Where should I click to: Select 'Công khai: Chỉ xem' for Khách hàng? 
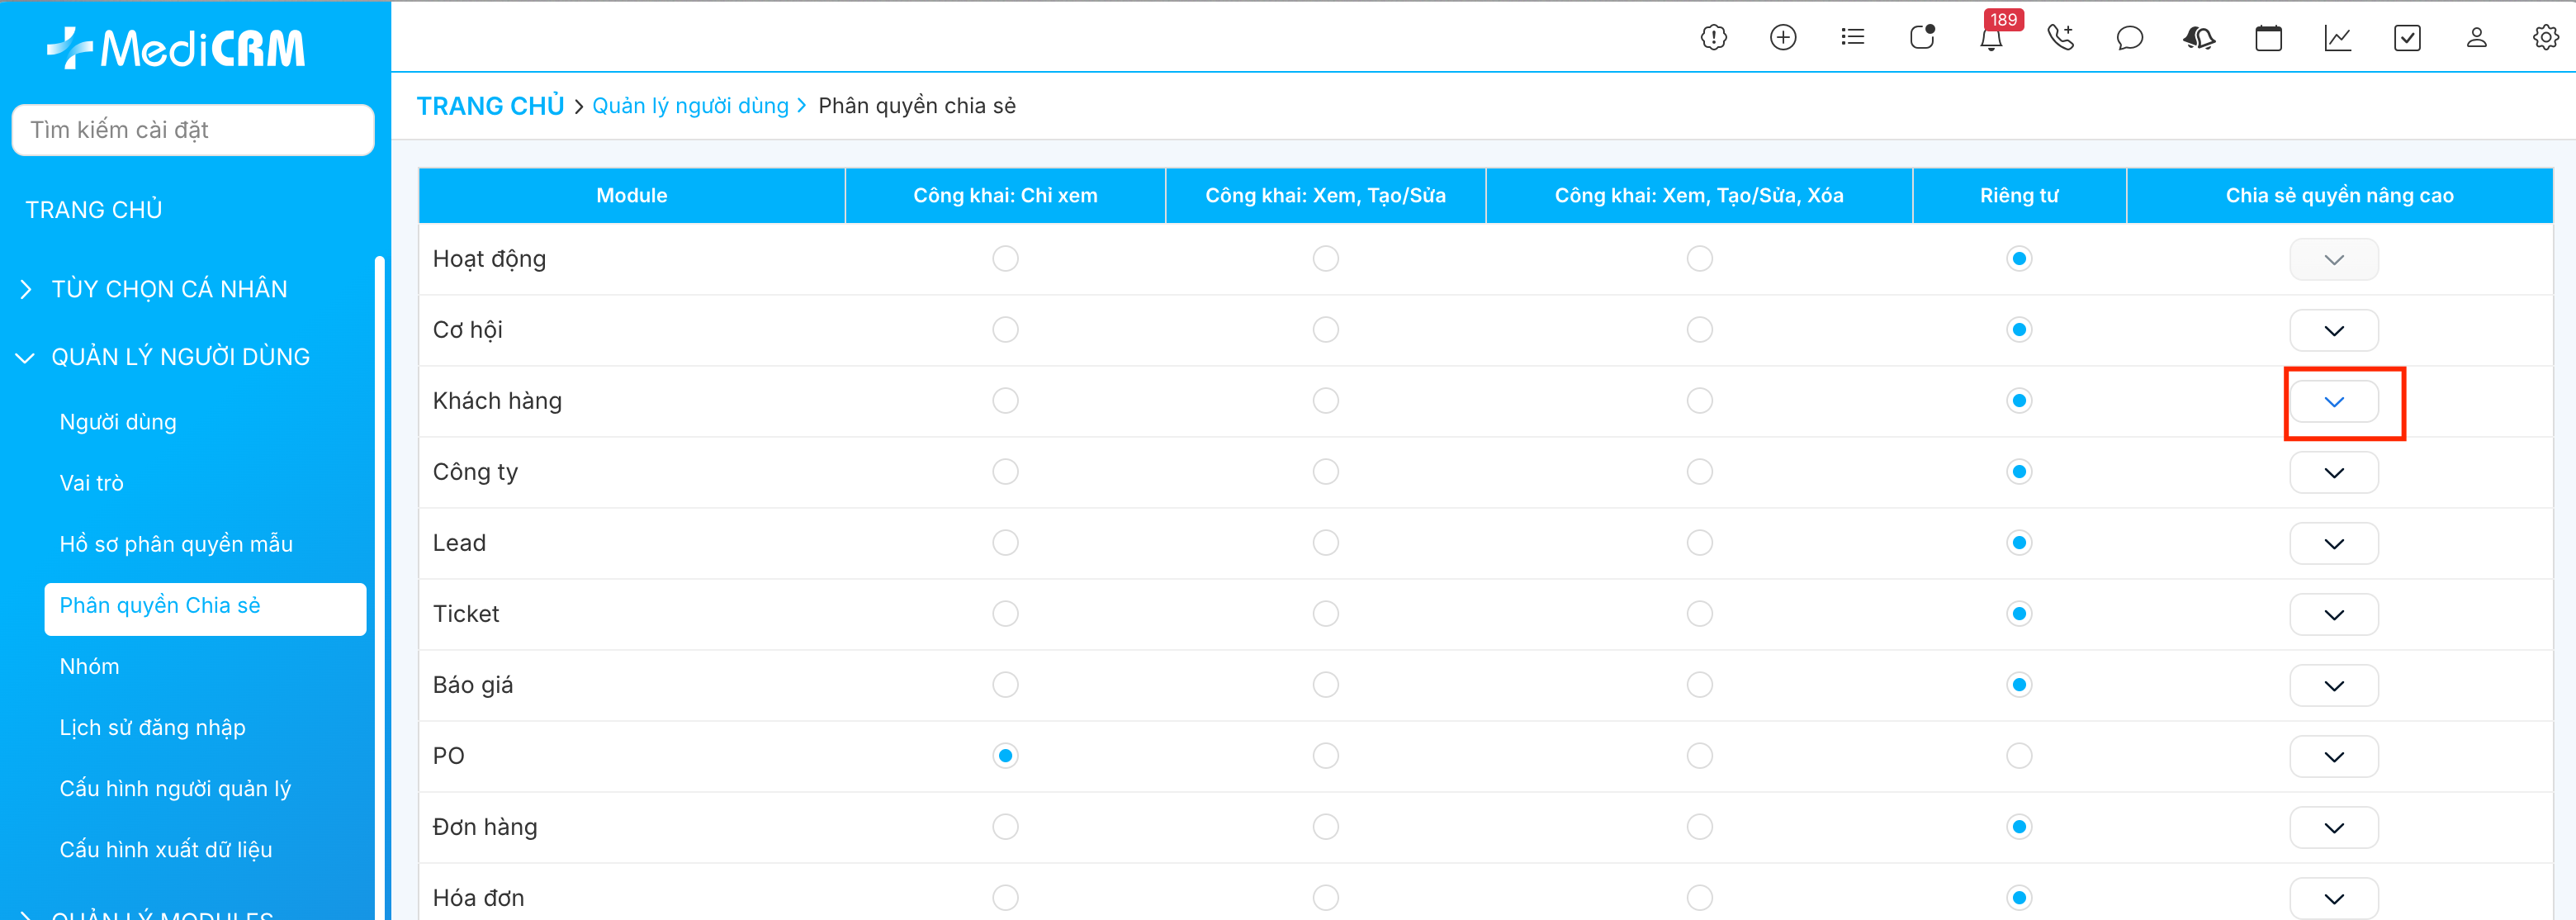pyautogui.click(x=1005, y=401)
